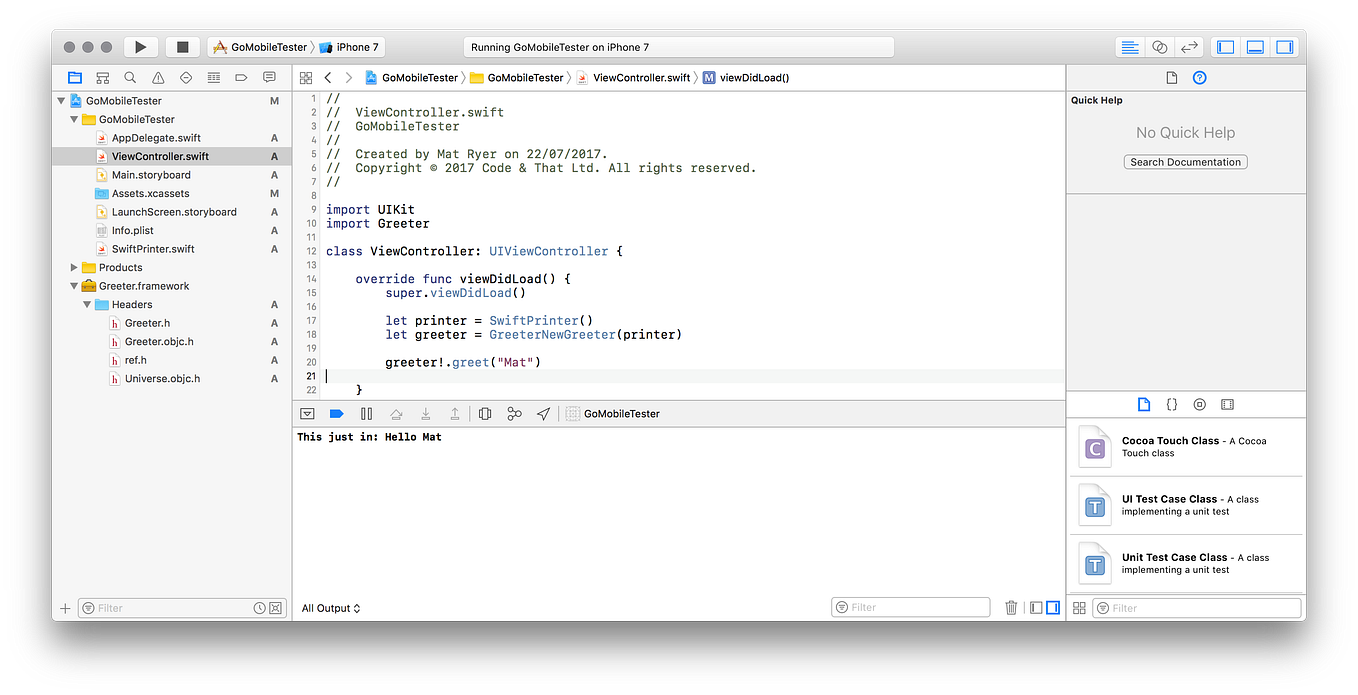Open the All Output dropdown
The image size is (1358, 695).
click(330, 607)
